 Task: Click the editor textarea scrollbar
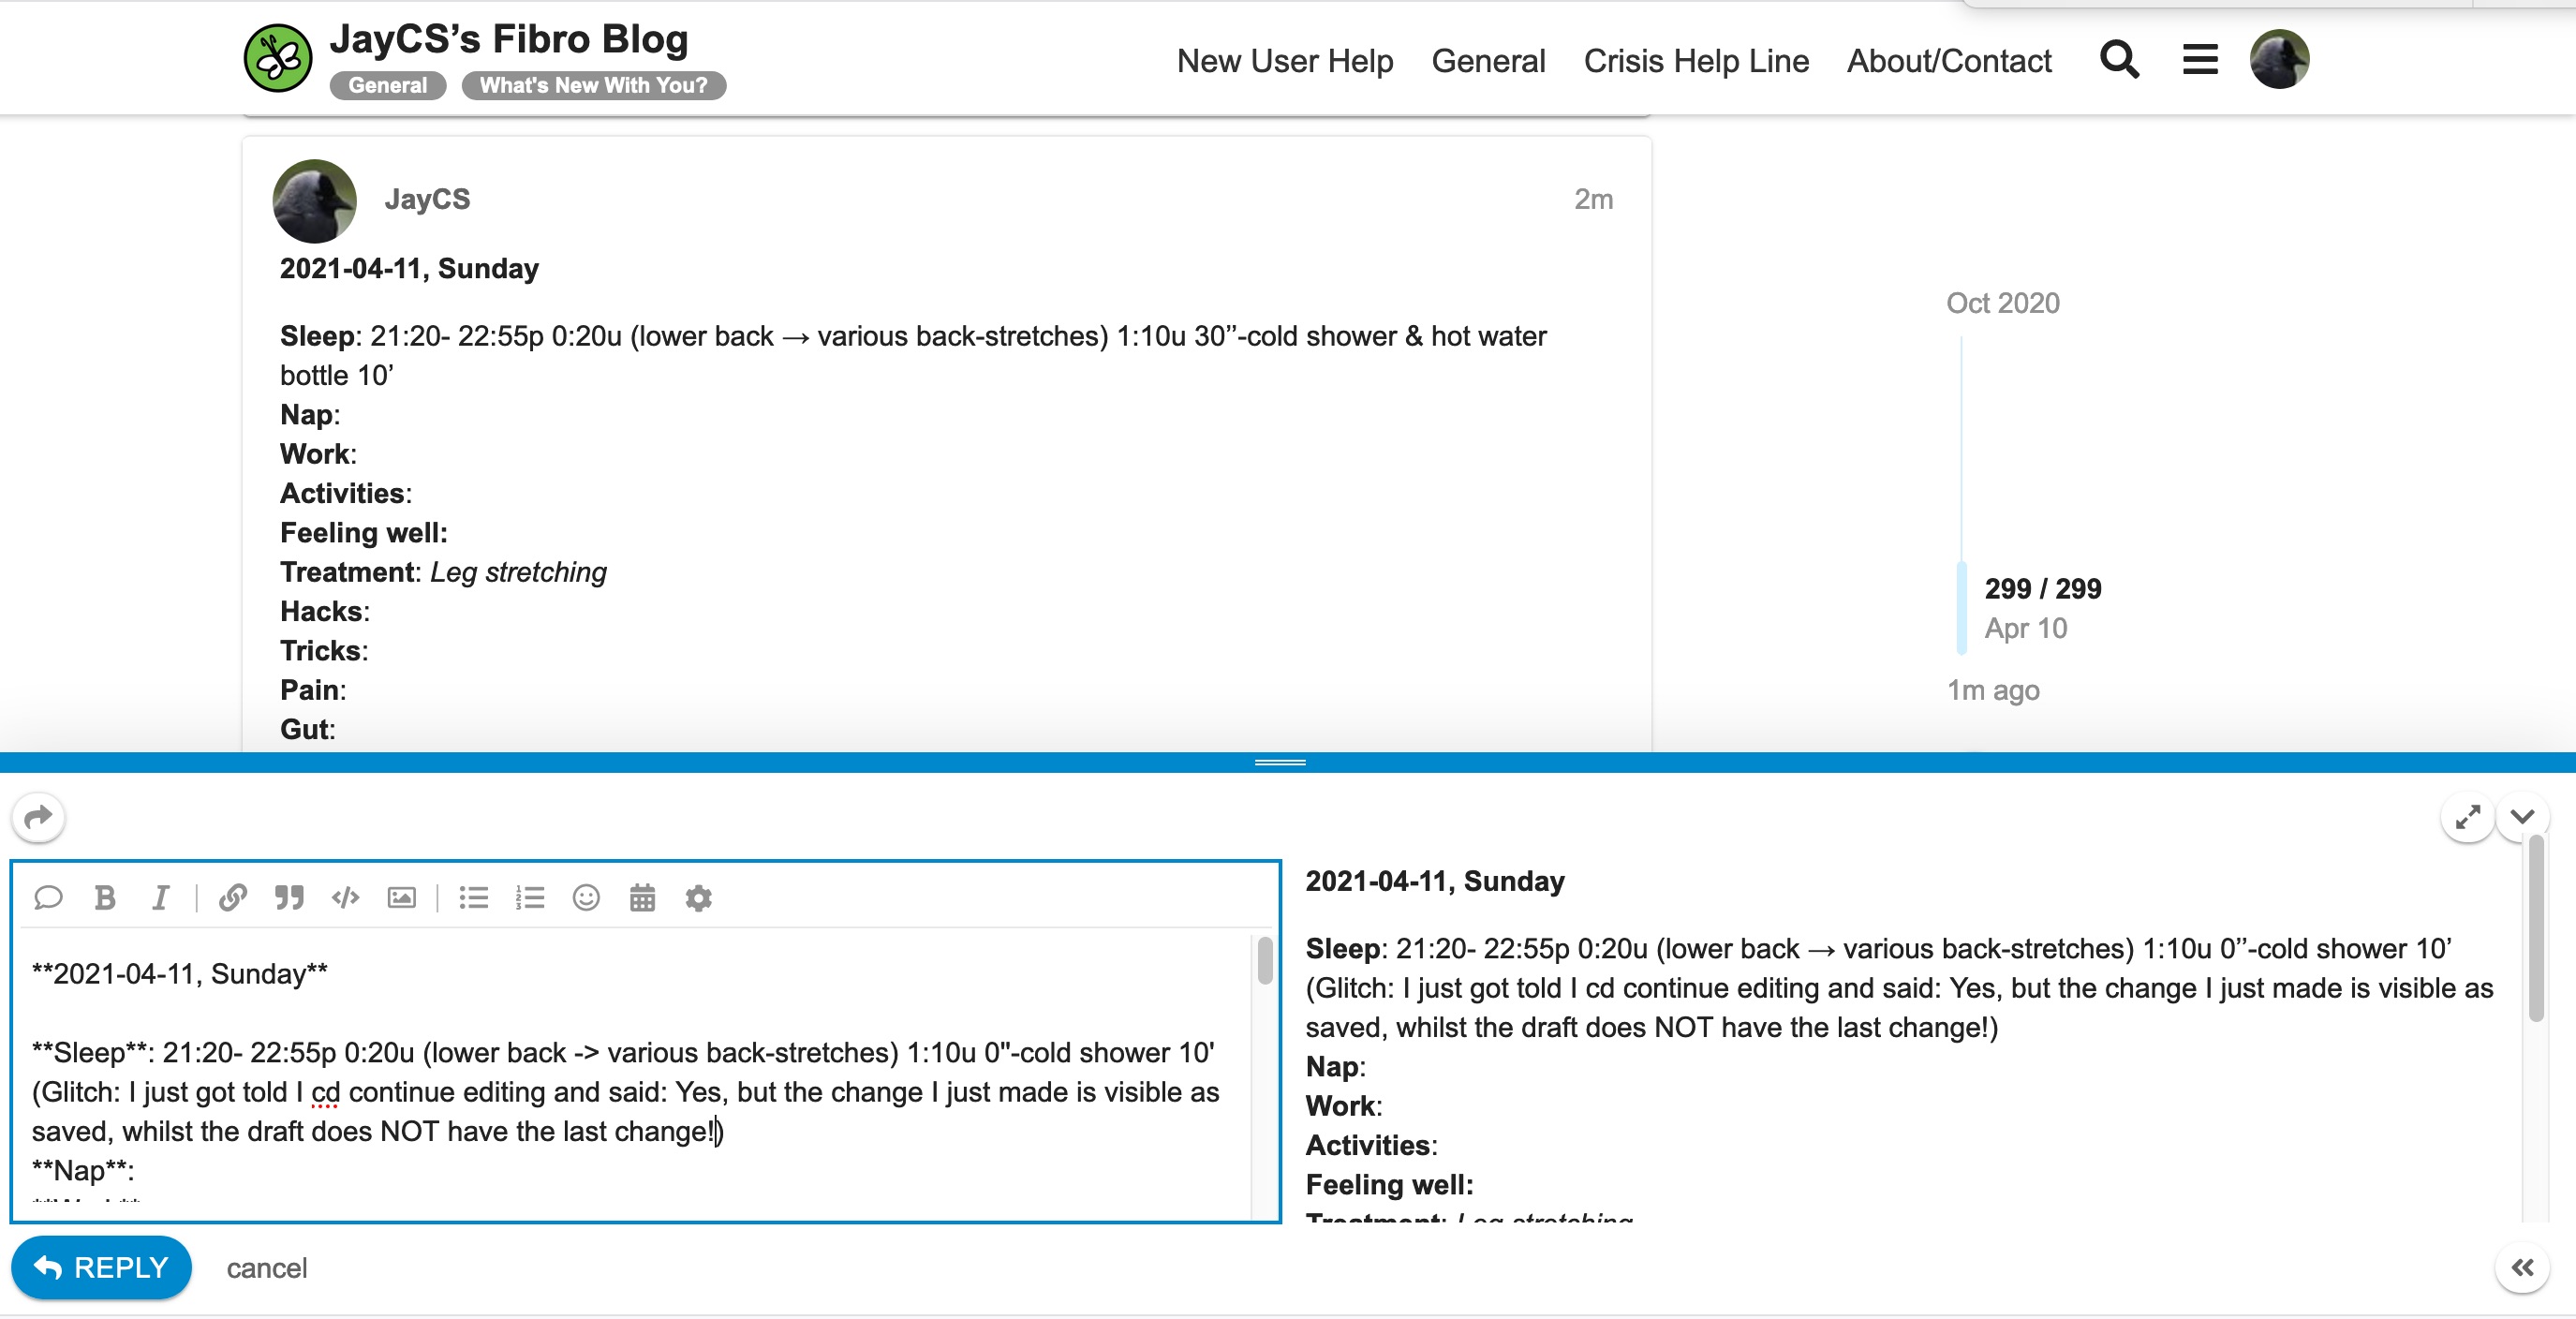[x=1264, y=961]
